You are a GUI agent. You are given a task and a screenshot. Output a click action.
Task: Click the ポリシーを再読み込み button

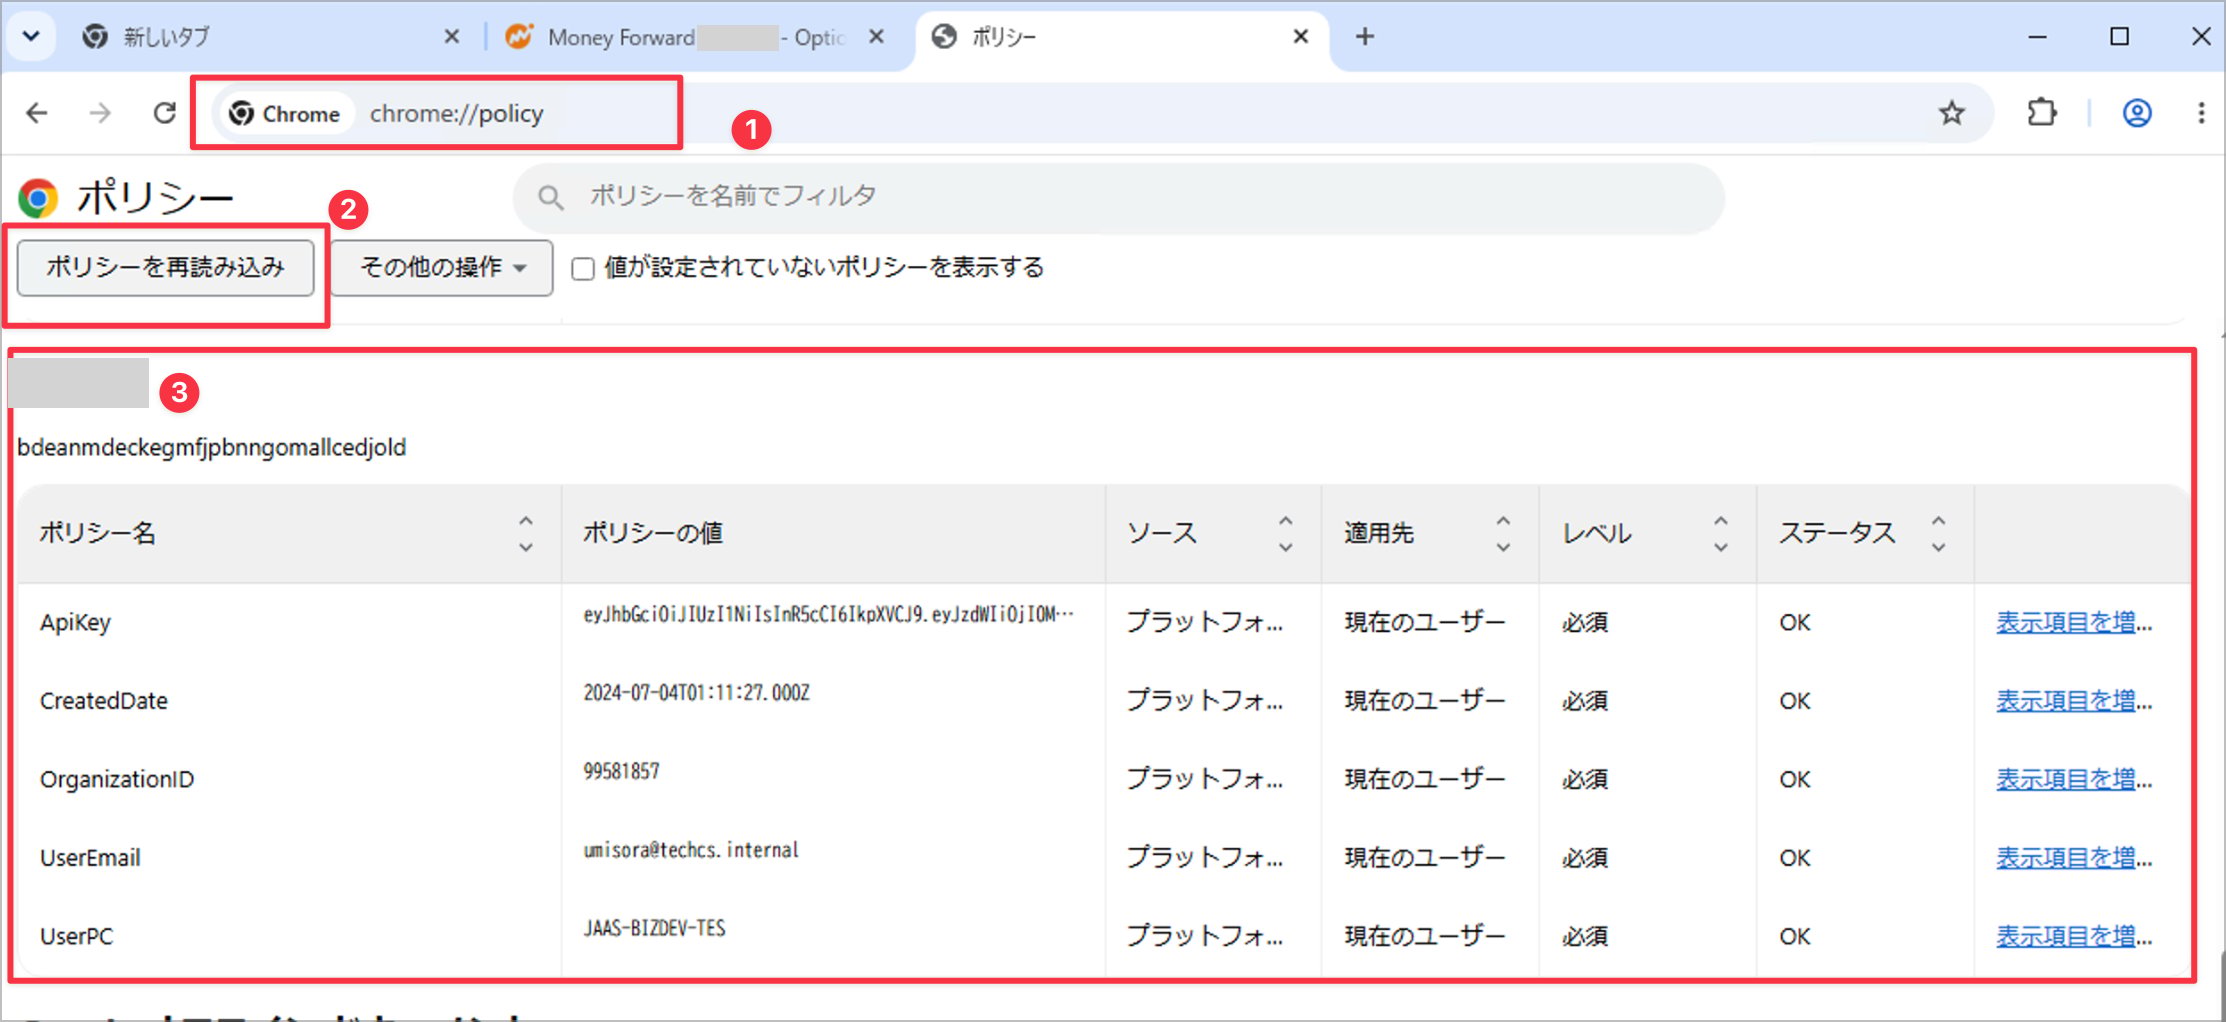click(165, 267)
